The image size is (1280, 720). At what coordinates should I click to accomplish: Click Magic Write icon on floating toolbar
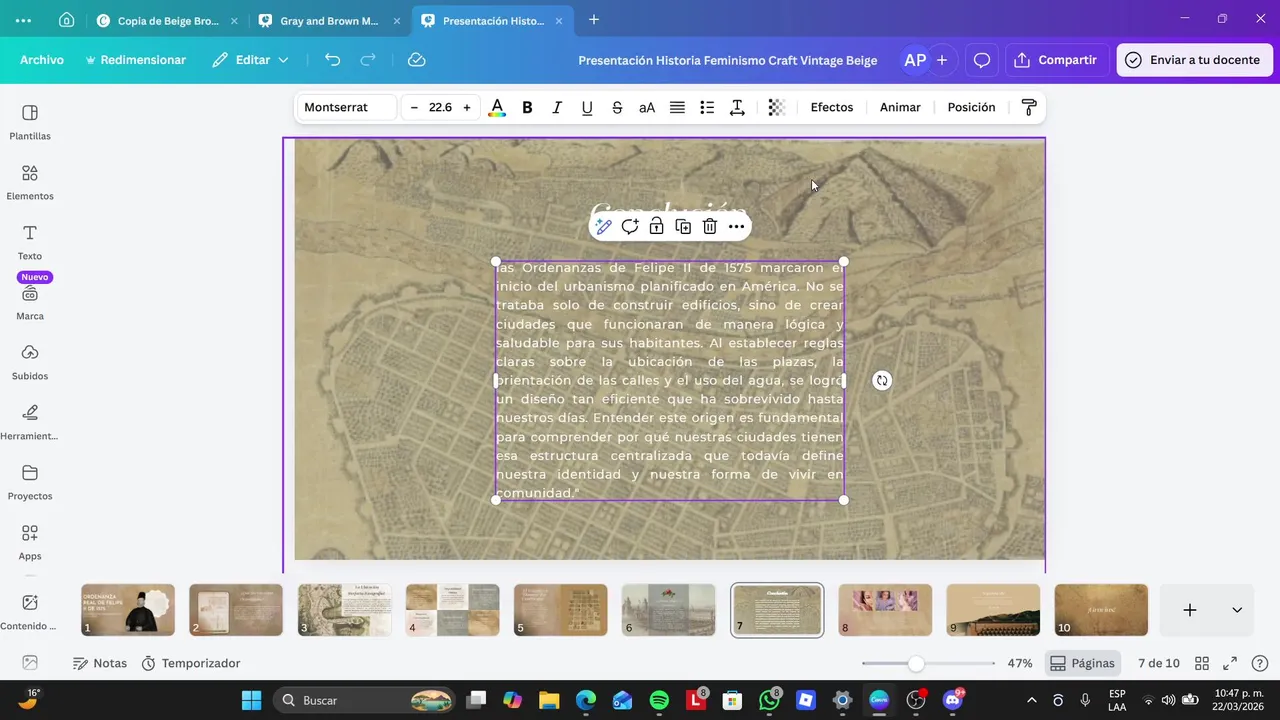point(603,227)
